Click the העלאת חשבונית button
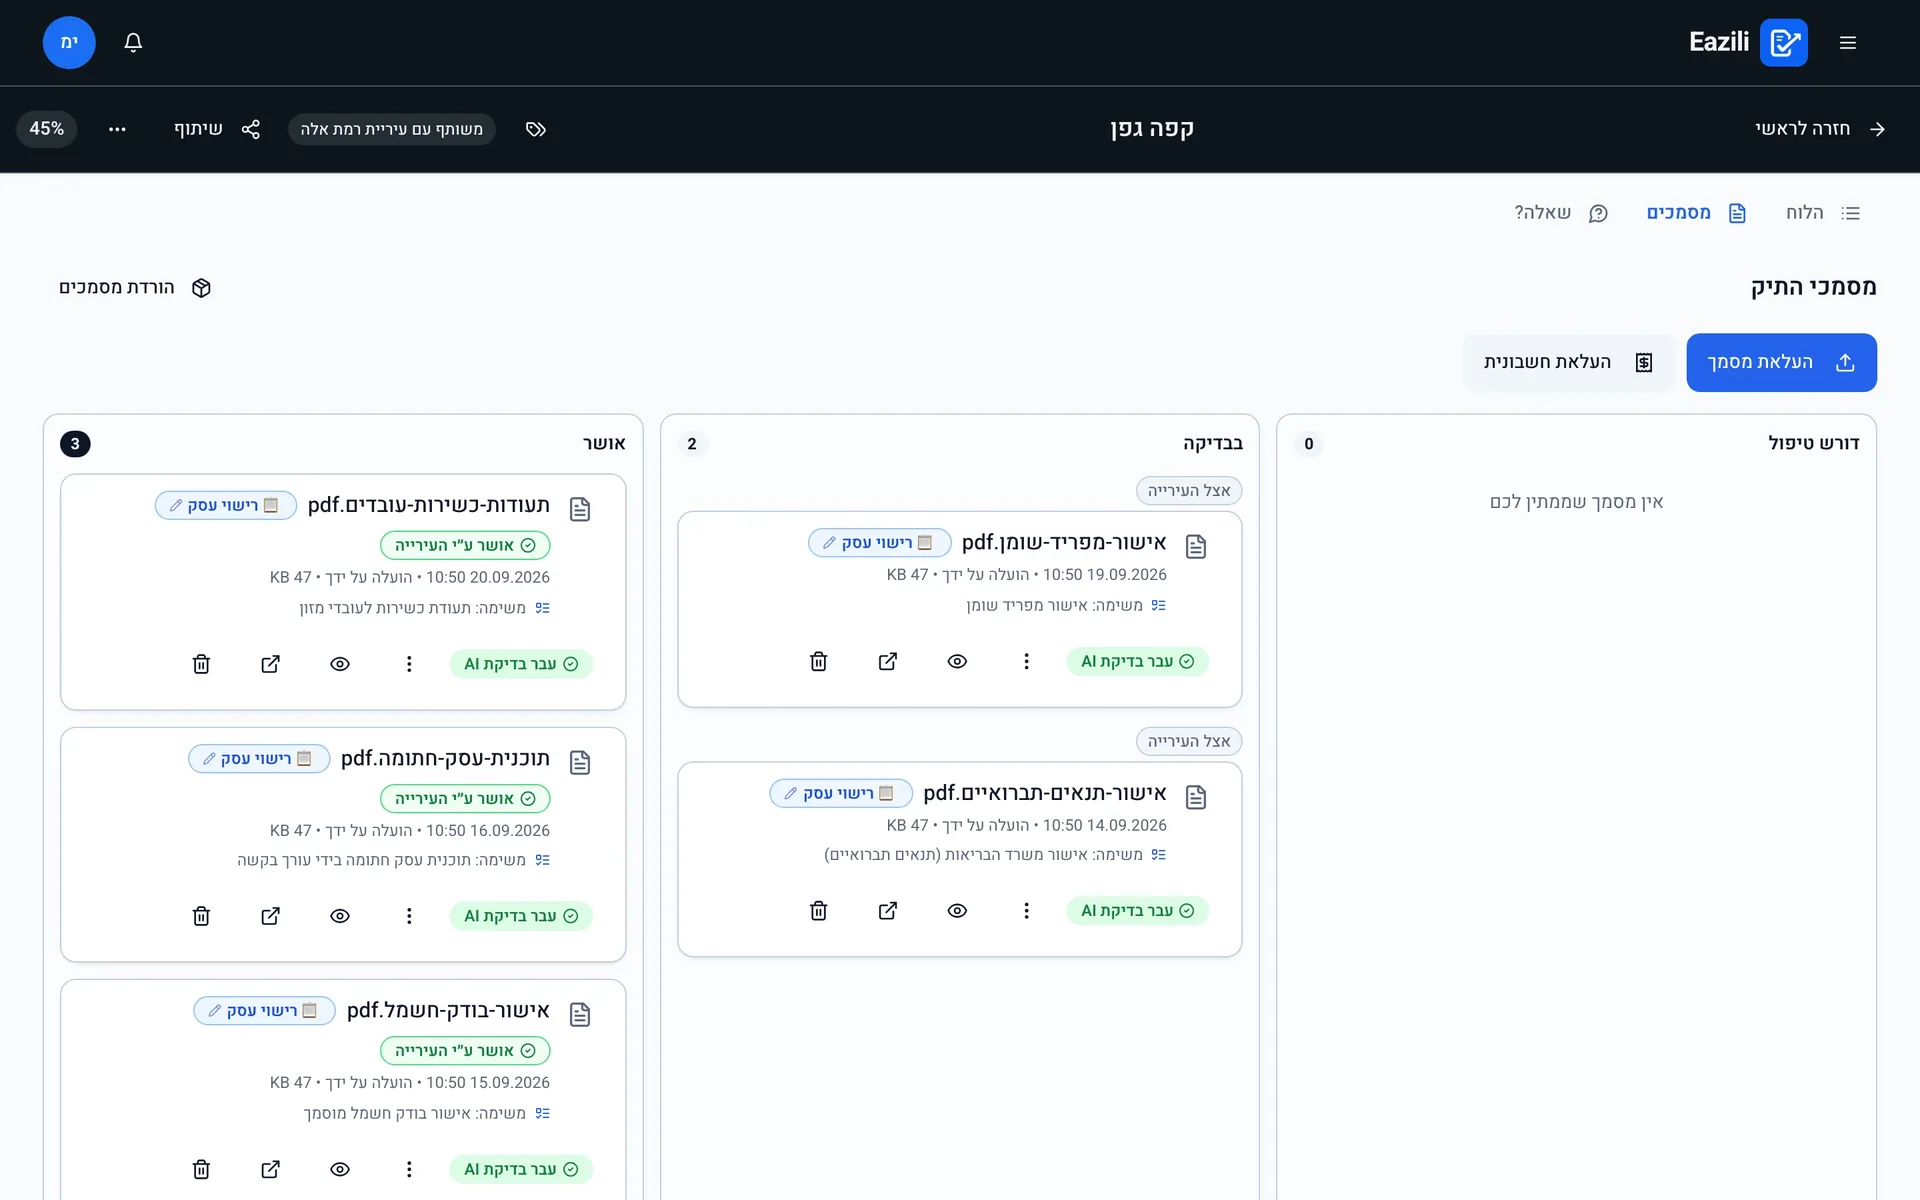 coord(1568,362)
